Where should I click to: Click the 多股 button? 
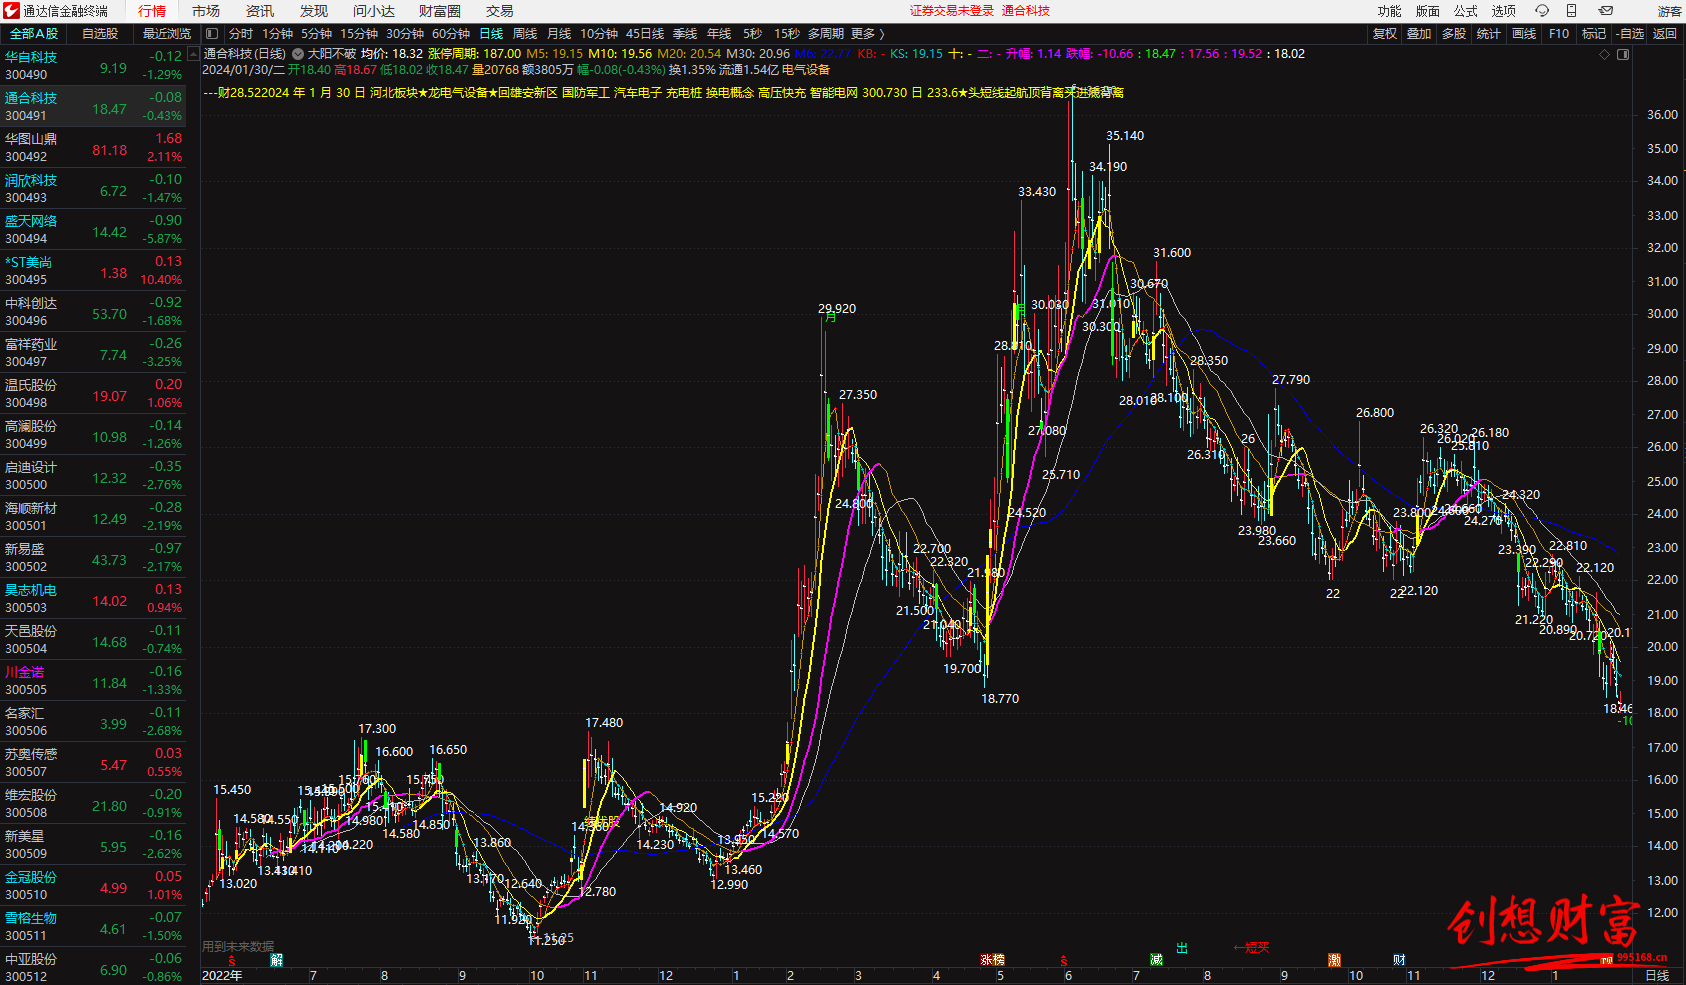click(x=1454, y=34)
